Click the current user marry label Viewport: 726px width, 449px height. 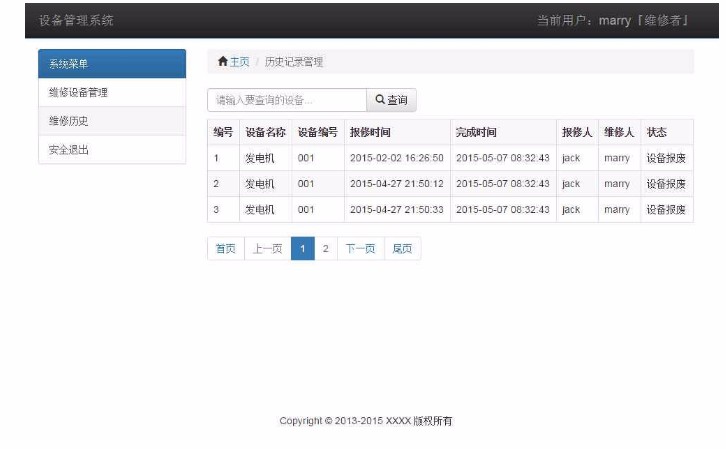[x=613, y=20]
